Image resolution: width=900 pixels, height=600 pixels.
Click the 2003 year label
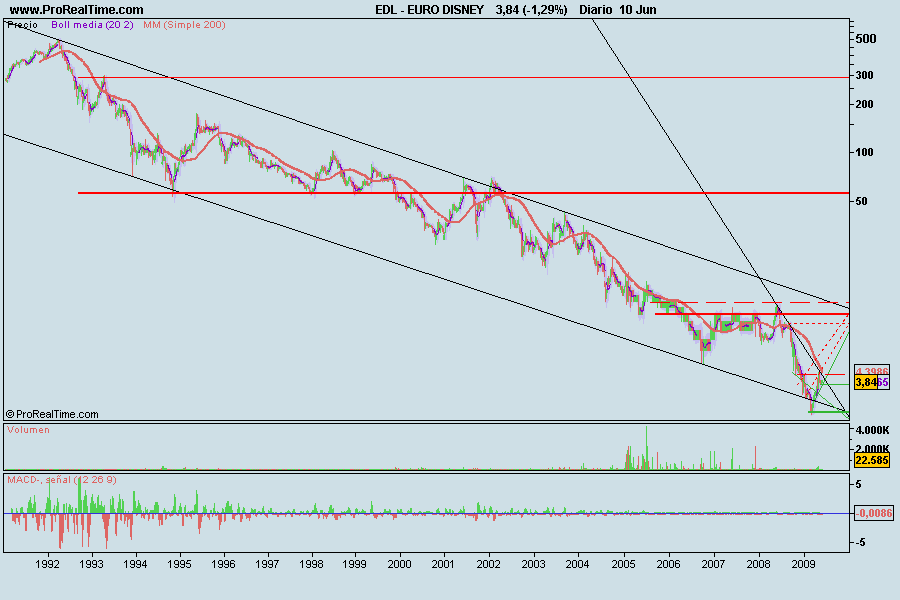(533, 564)
